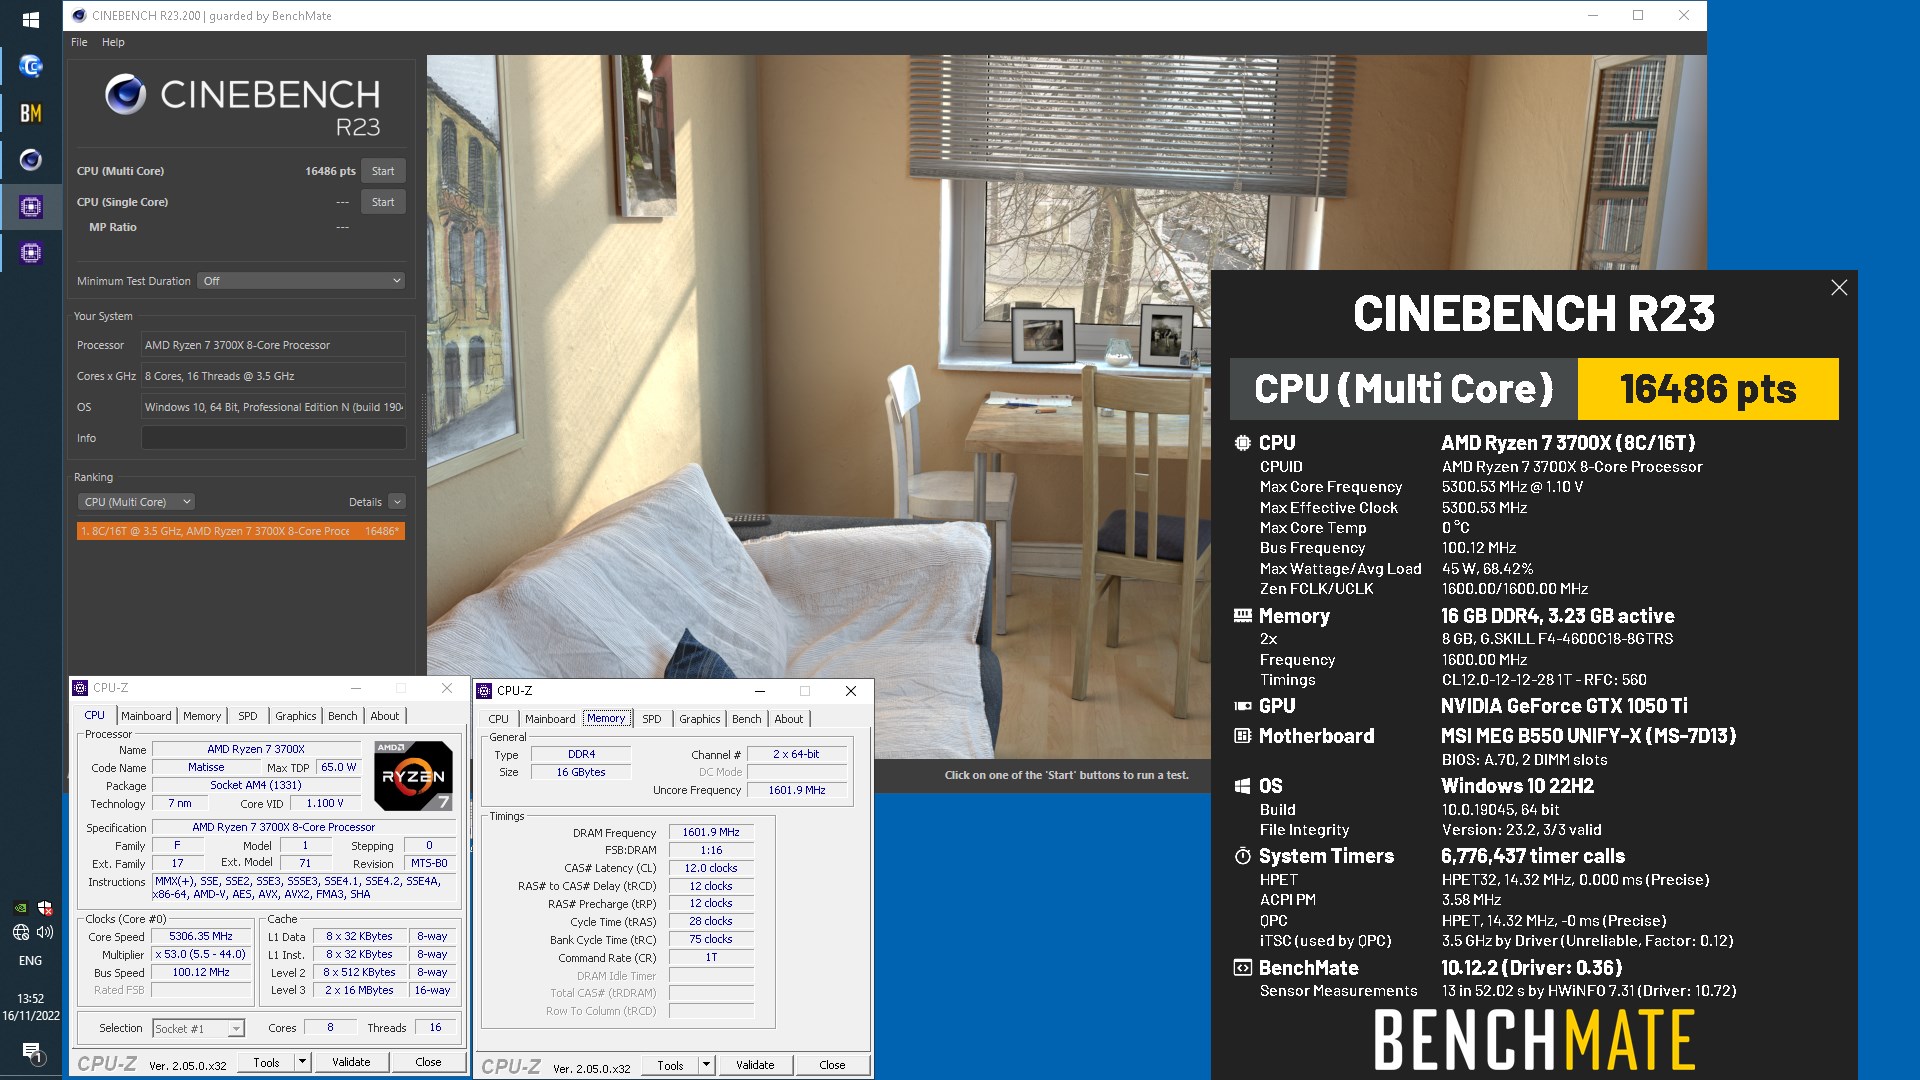Click the CPU-Z title icon in CPU window
This screenshot has height=1080, width=1920.
(x=80, y=688)
